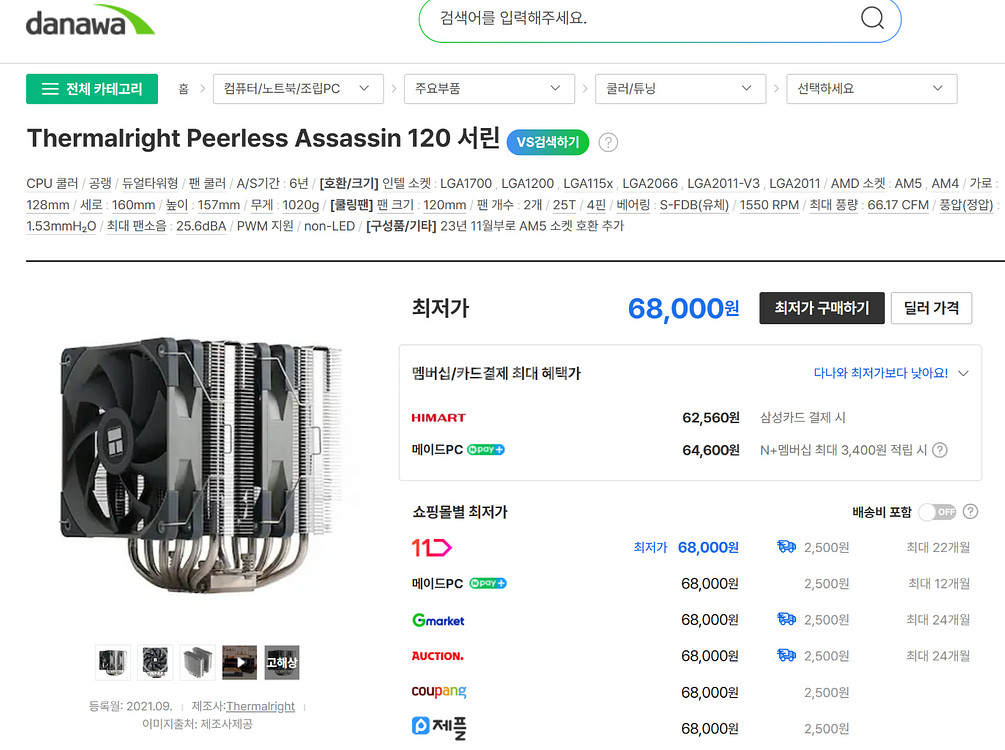1005x750 pixels.
Task: Select the coupang store logo
Action: 438,691
